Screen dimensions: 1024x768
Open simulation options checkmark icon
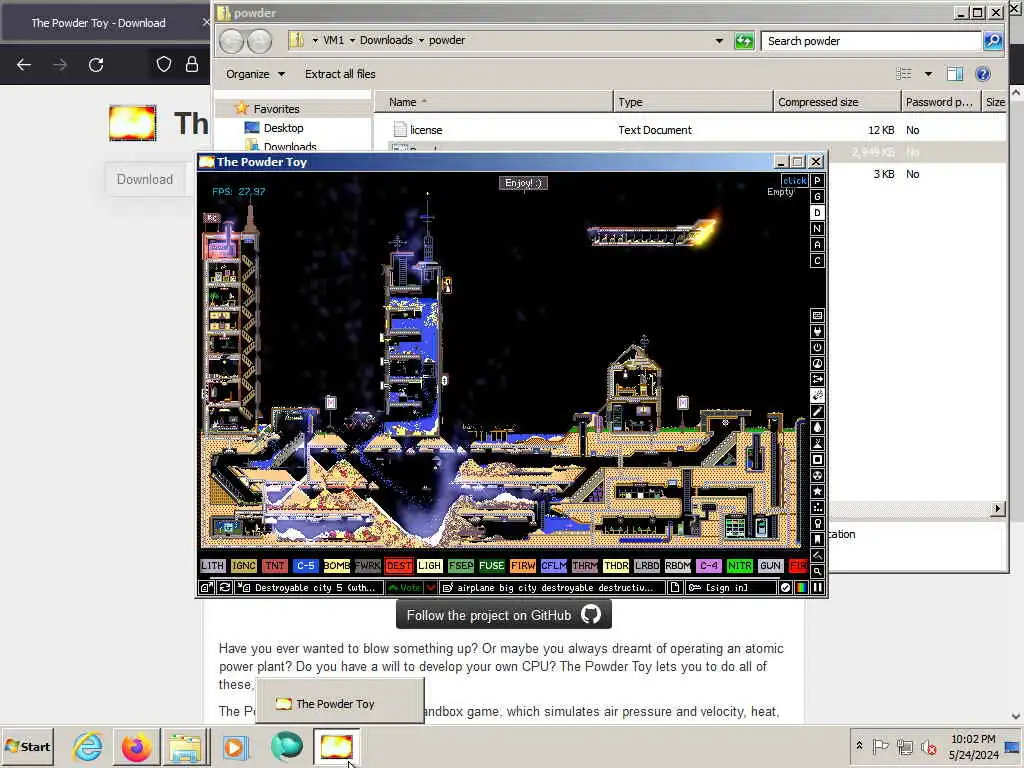coord(786,588)
